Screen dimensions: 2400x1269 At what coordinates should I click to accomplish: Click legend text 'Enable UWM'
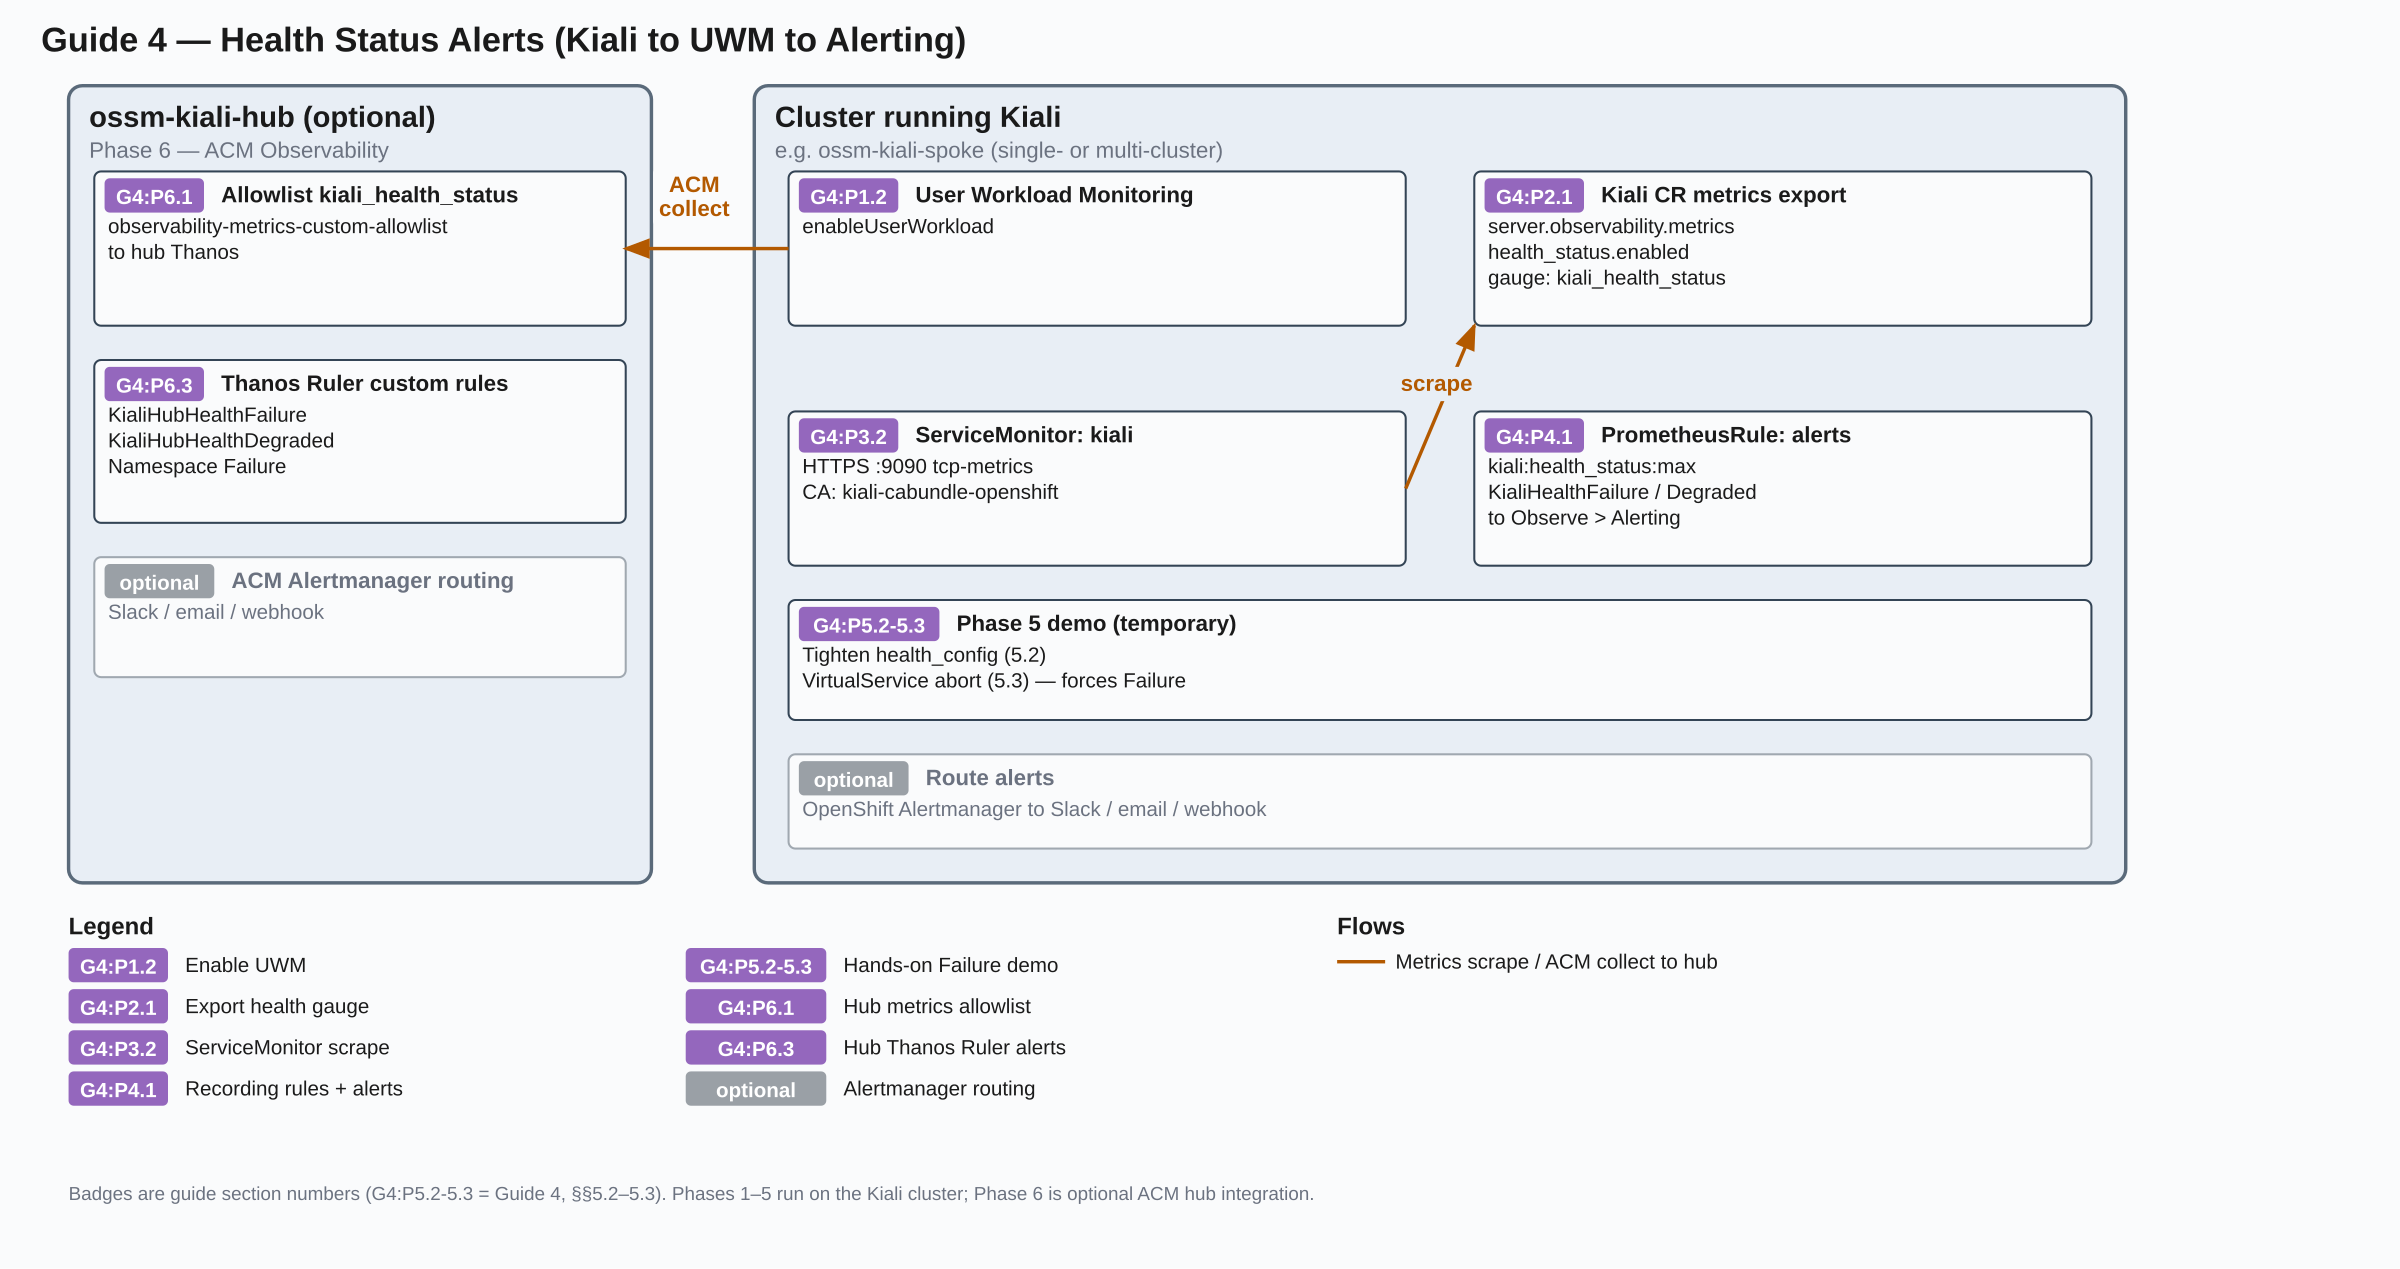(x=245, y=966)
